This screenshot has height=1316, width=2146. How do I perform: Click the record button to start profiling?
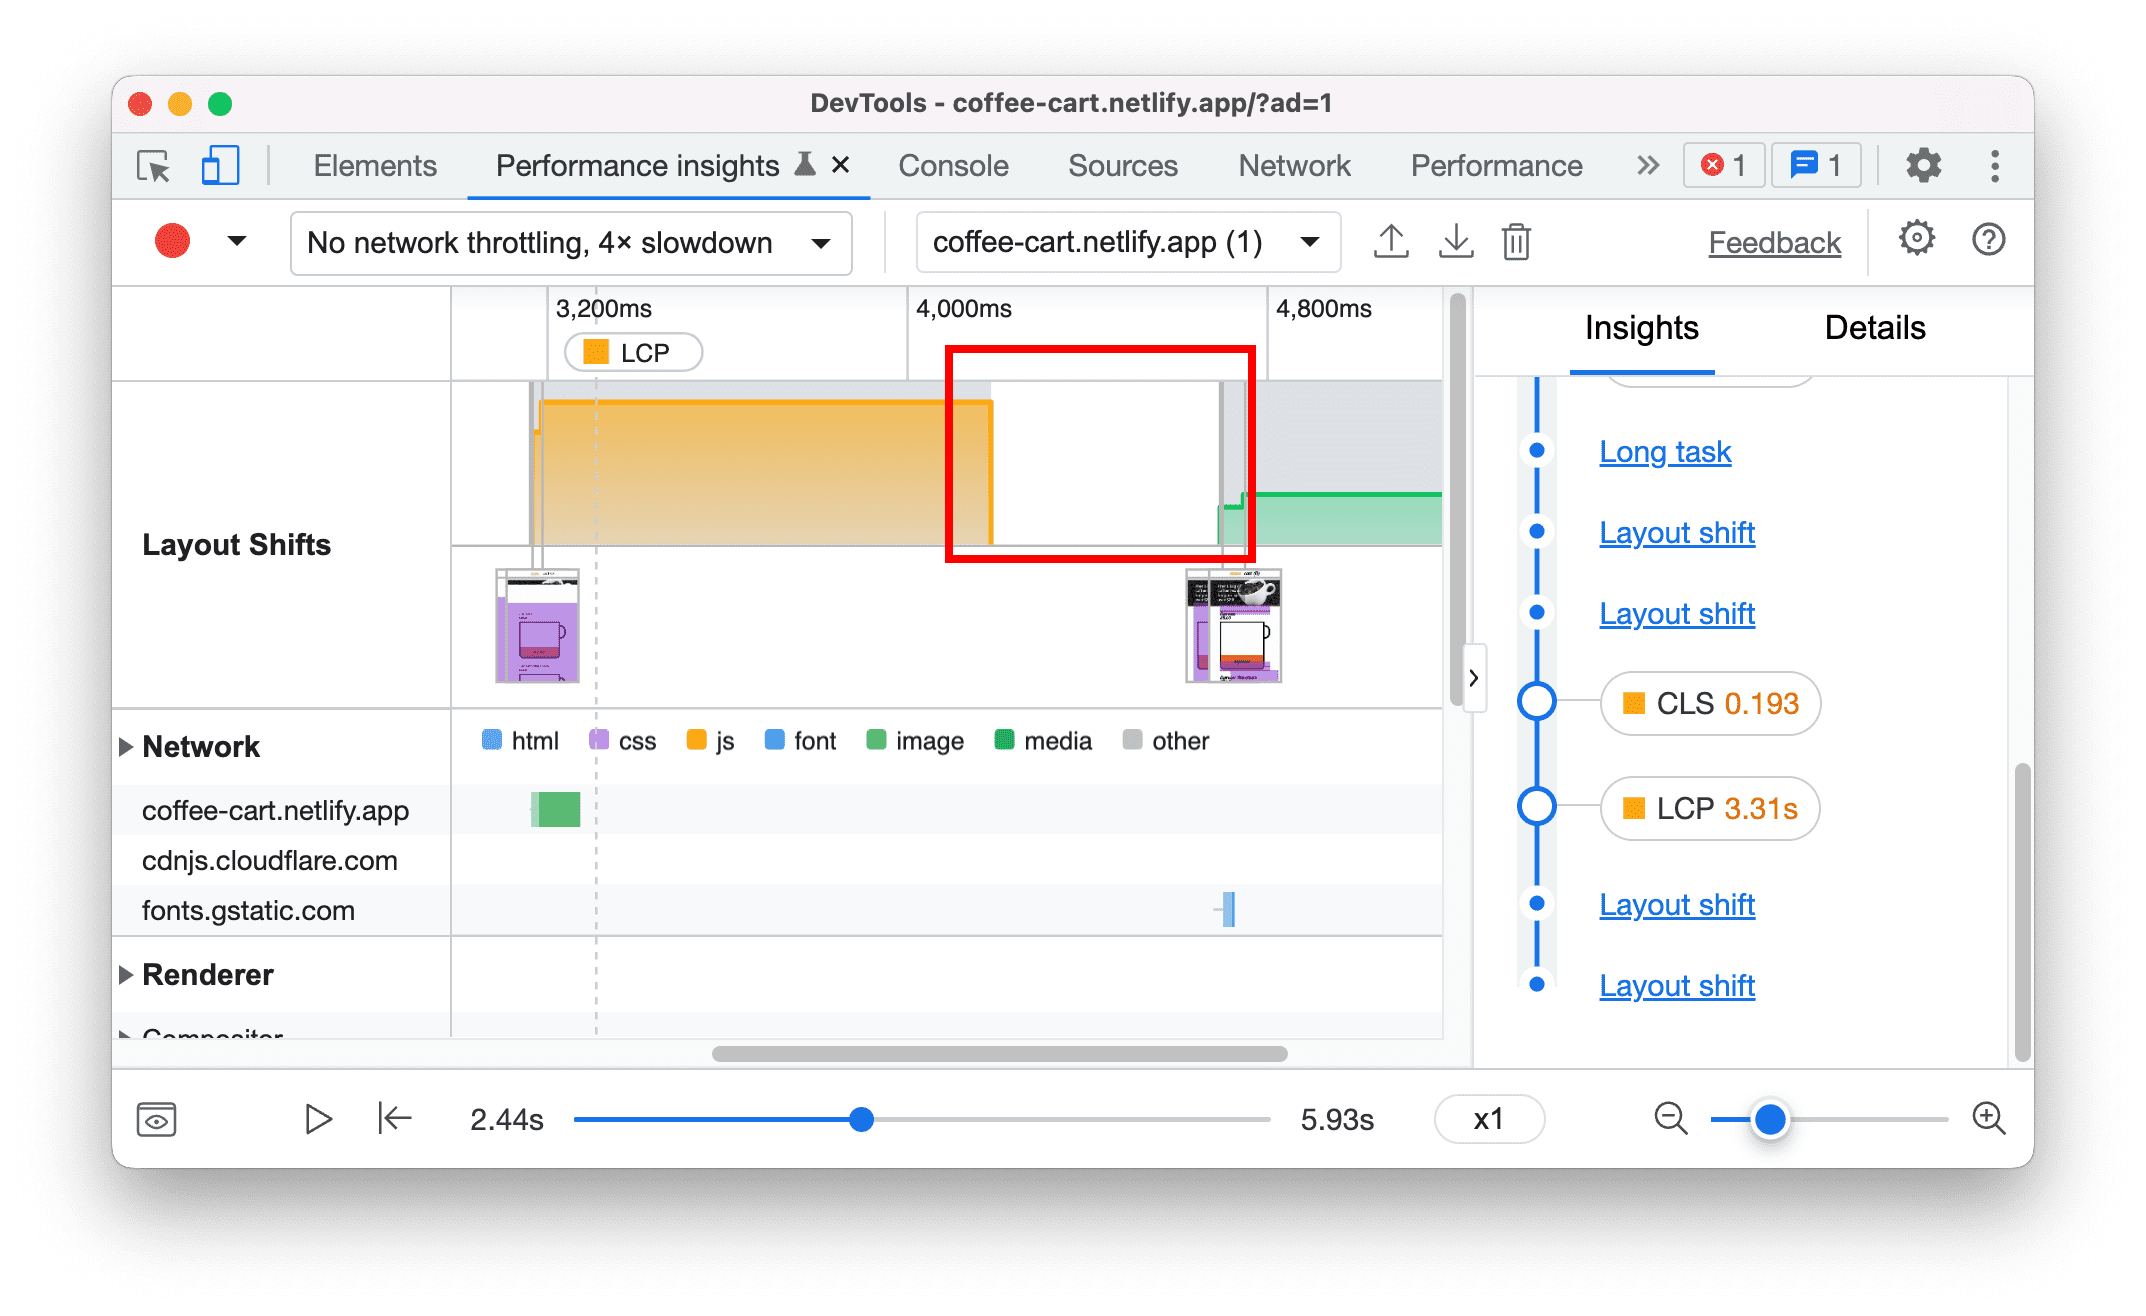pyautogui.click(x=172, y=241)
